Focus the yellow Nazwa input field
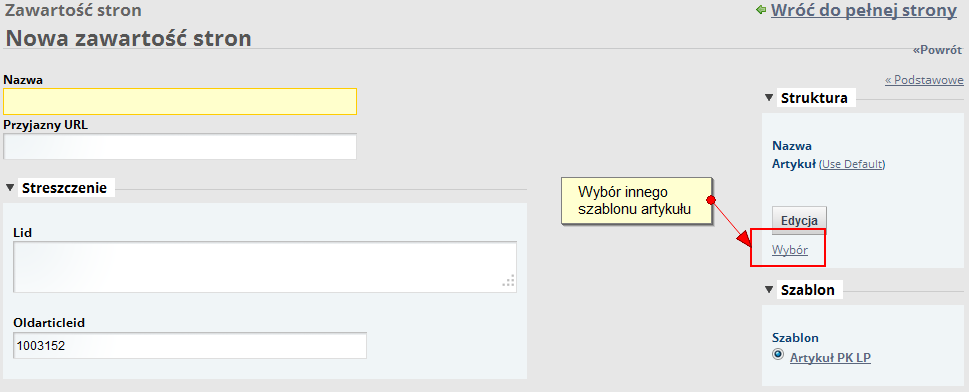969x392 pixels. [x=180, y=101]
